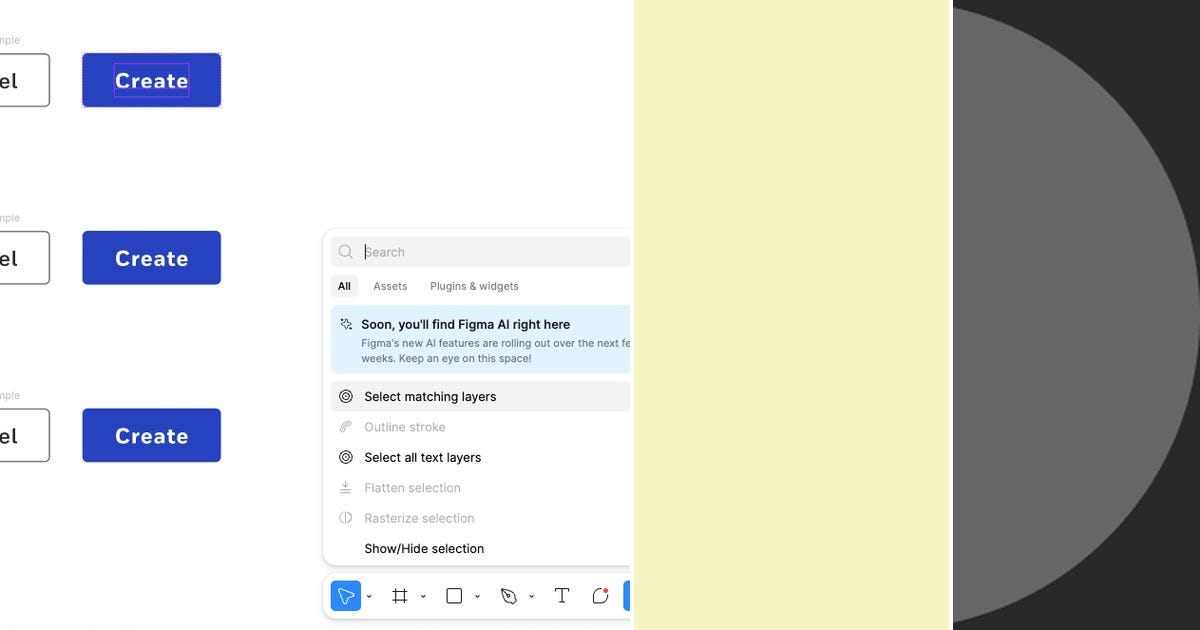
Task: Select the Text tool
Action: point(561,595)
